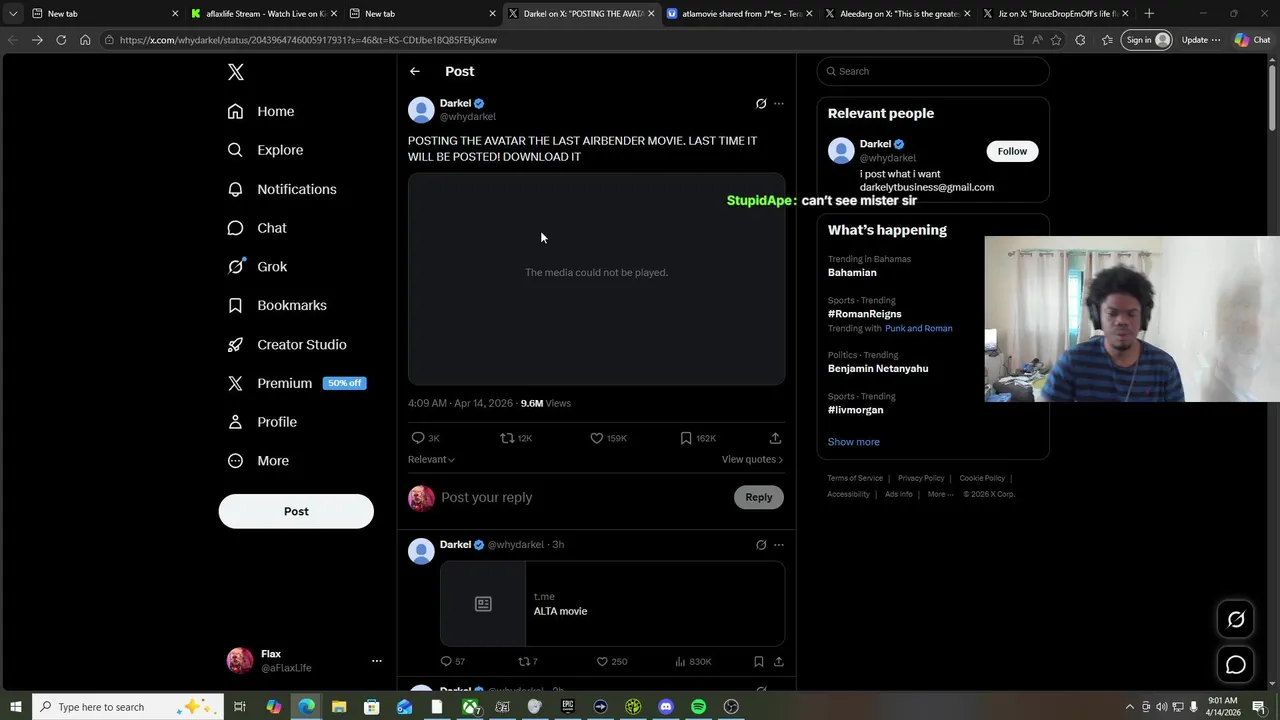Click browser refresh button
The height and width of the screenshot is (720, 1280).
(x=61, y=40)
